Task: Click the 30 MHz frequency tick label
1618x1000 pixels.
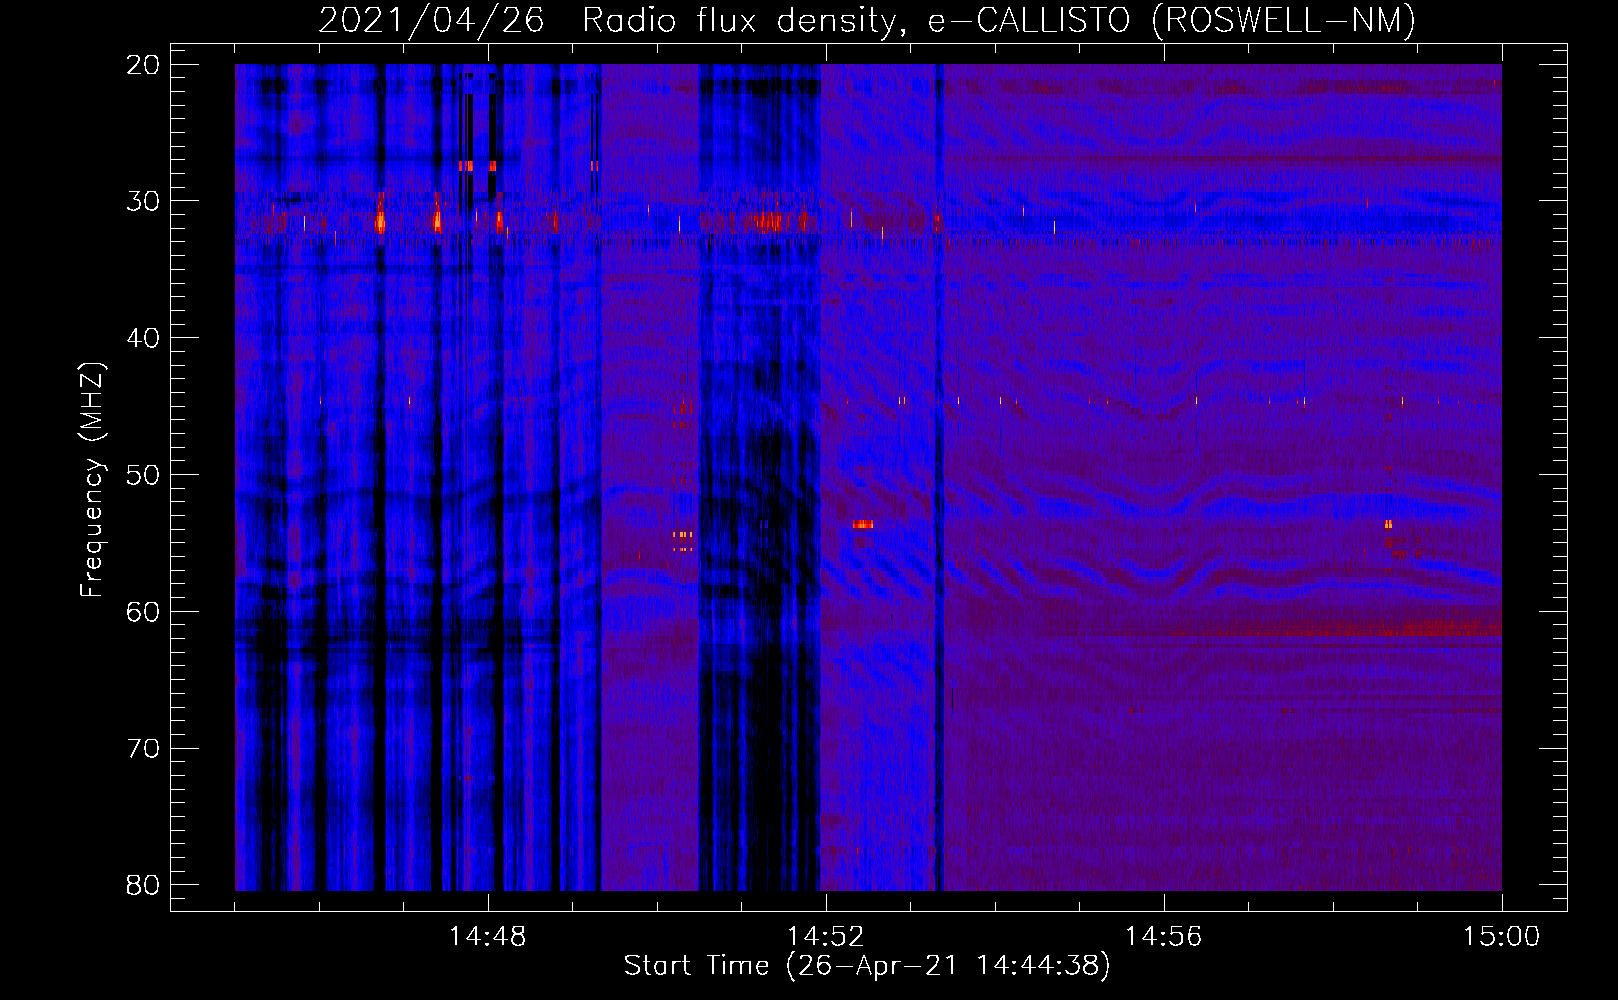Action: point(143,201)
